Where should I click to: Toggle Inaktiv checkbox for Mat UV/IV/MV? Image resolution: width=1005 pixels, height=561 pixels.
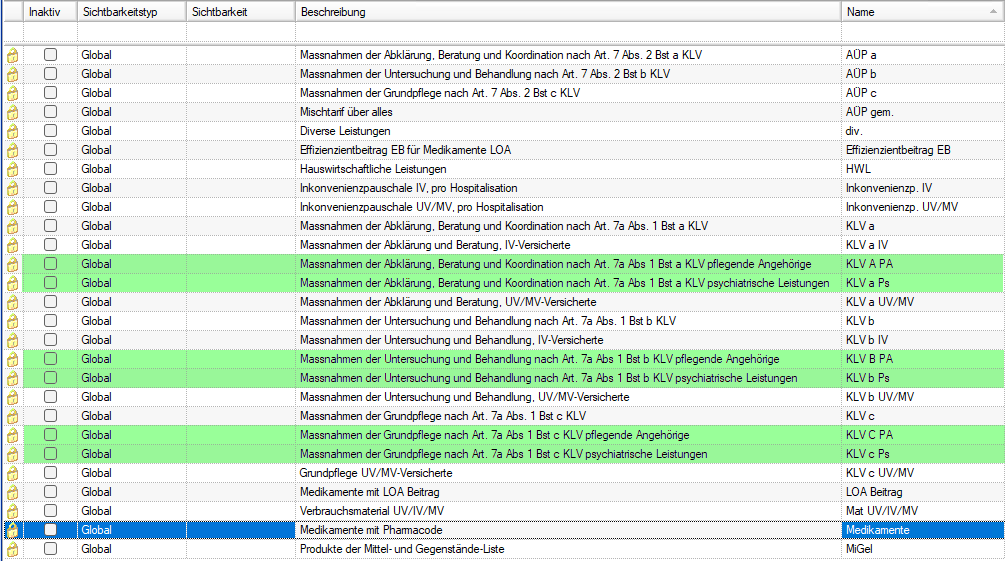[x=50, y=511]
